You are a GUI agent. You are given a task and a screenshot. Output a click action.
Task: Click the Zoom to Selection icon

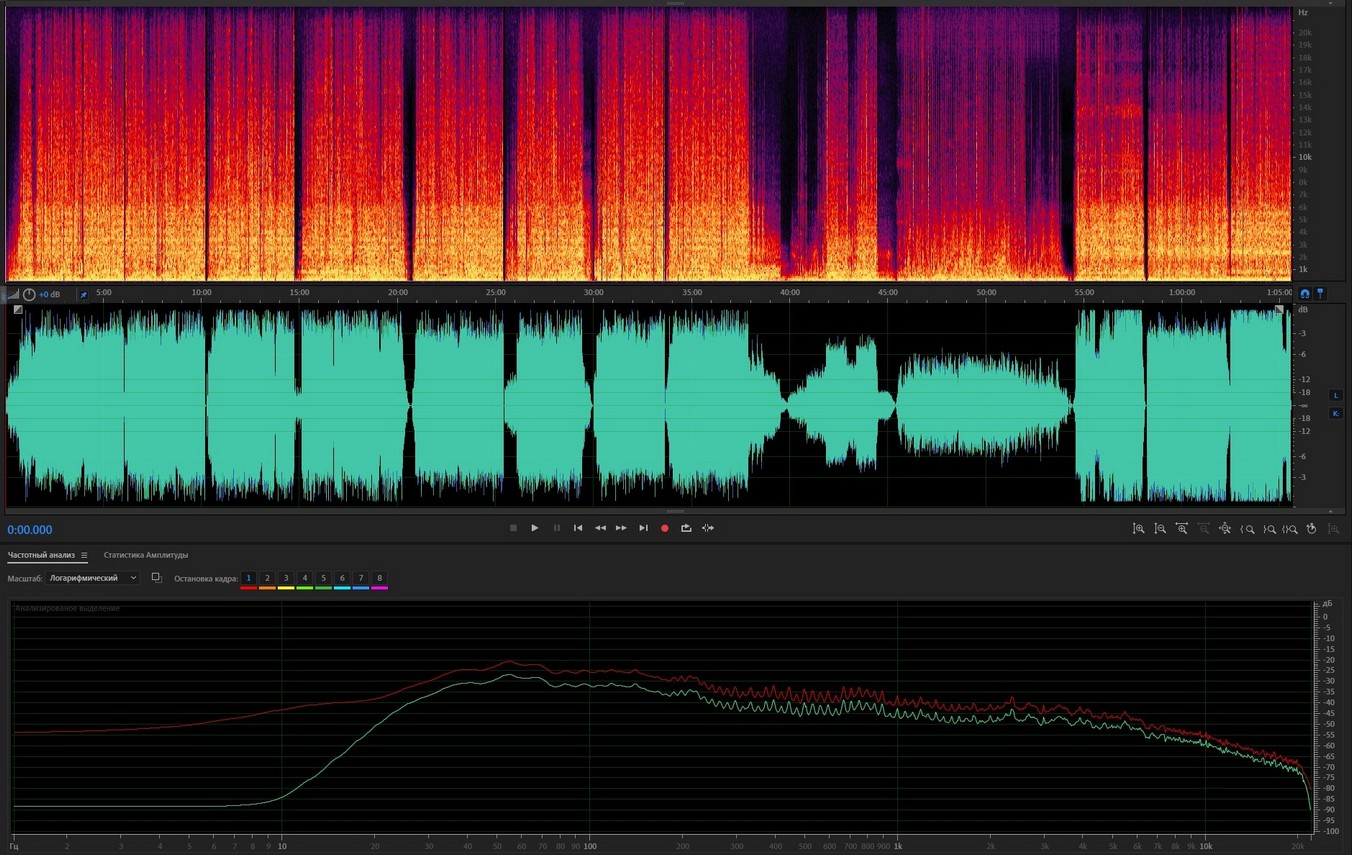pyautogui.click(x=1290, y=529)
